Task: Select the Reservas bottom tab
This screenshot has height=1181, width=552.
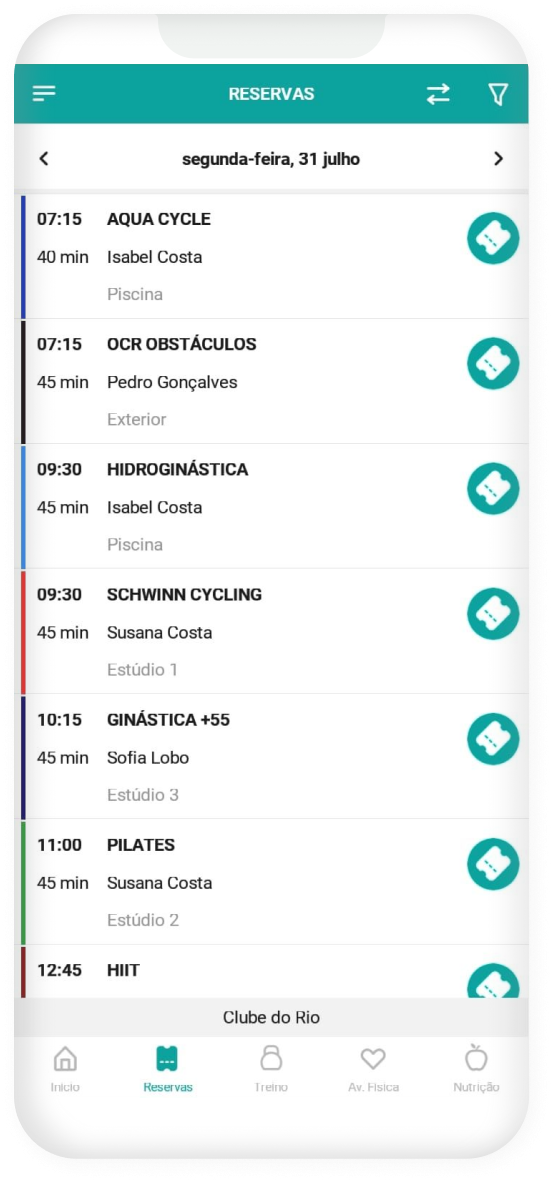Action: click(168, 1068)
